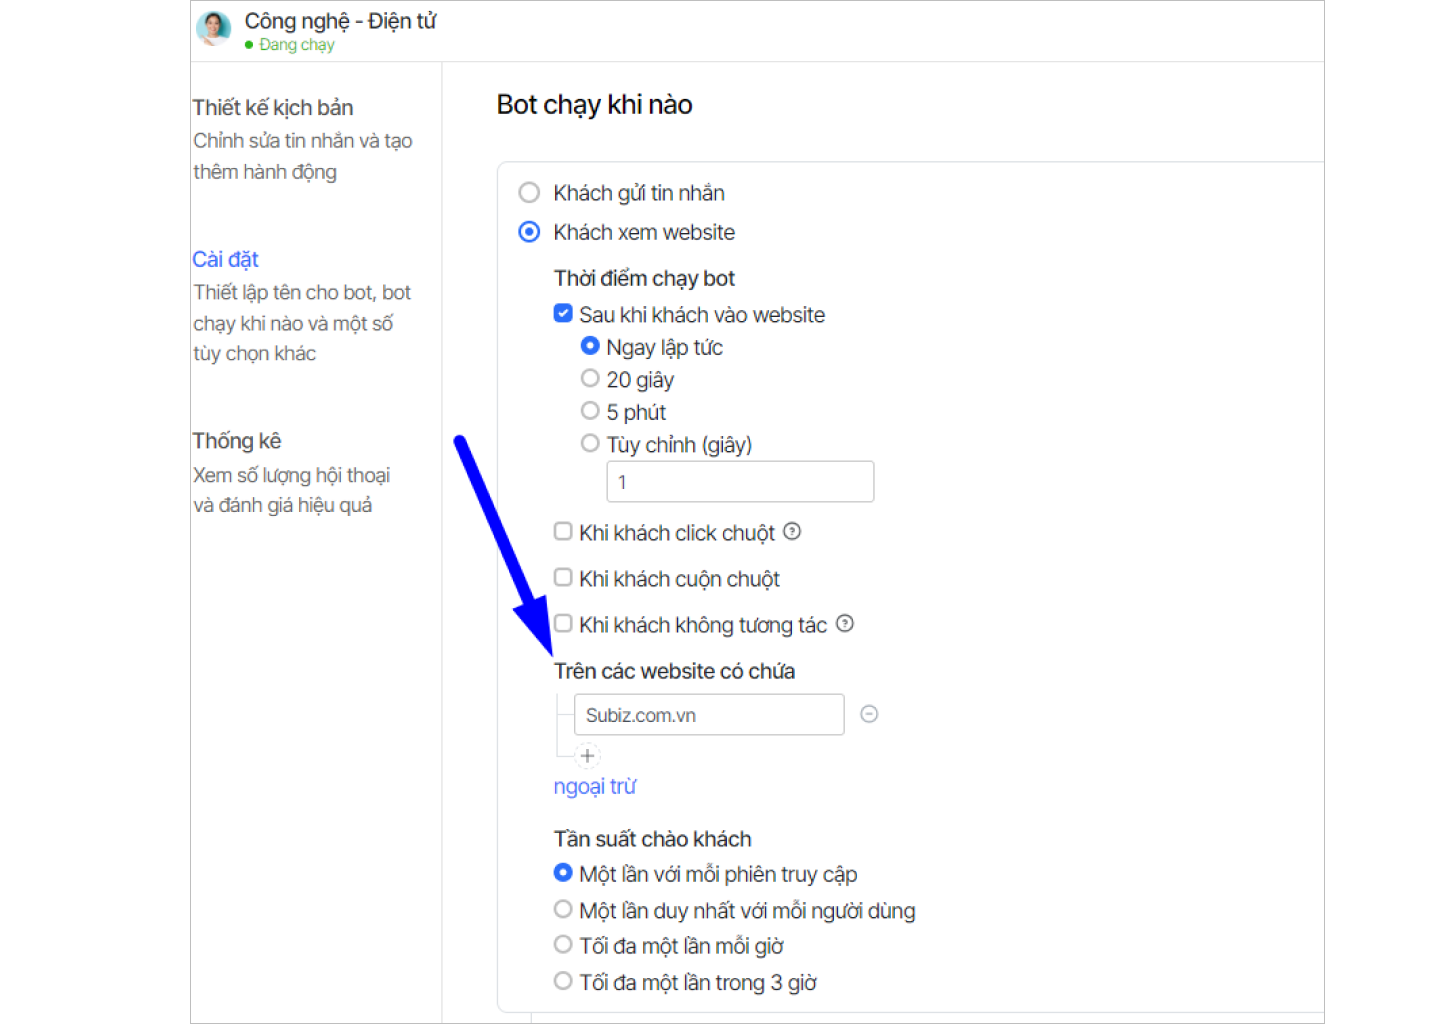Open the Thiết kế kịch bản section

pos(273,108)
